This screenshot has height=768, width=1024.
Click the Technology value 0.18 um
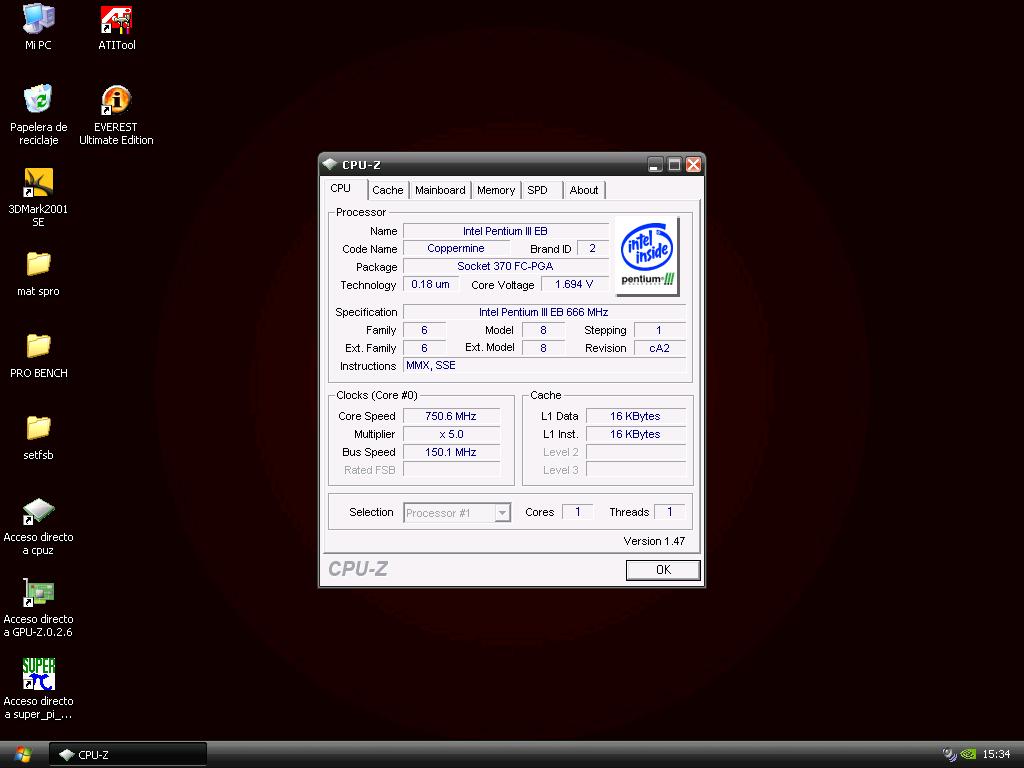coord(430,284)
